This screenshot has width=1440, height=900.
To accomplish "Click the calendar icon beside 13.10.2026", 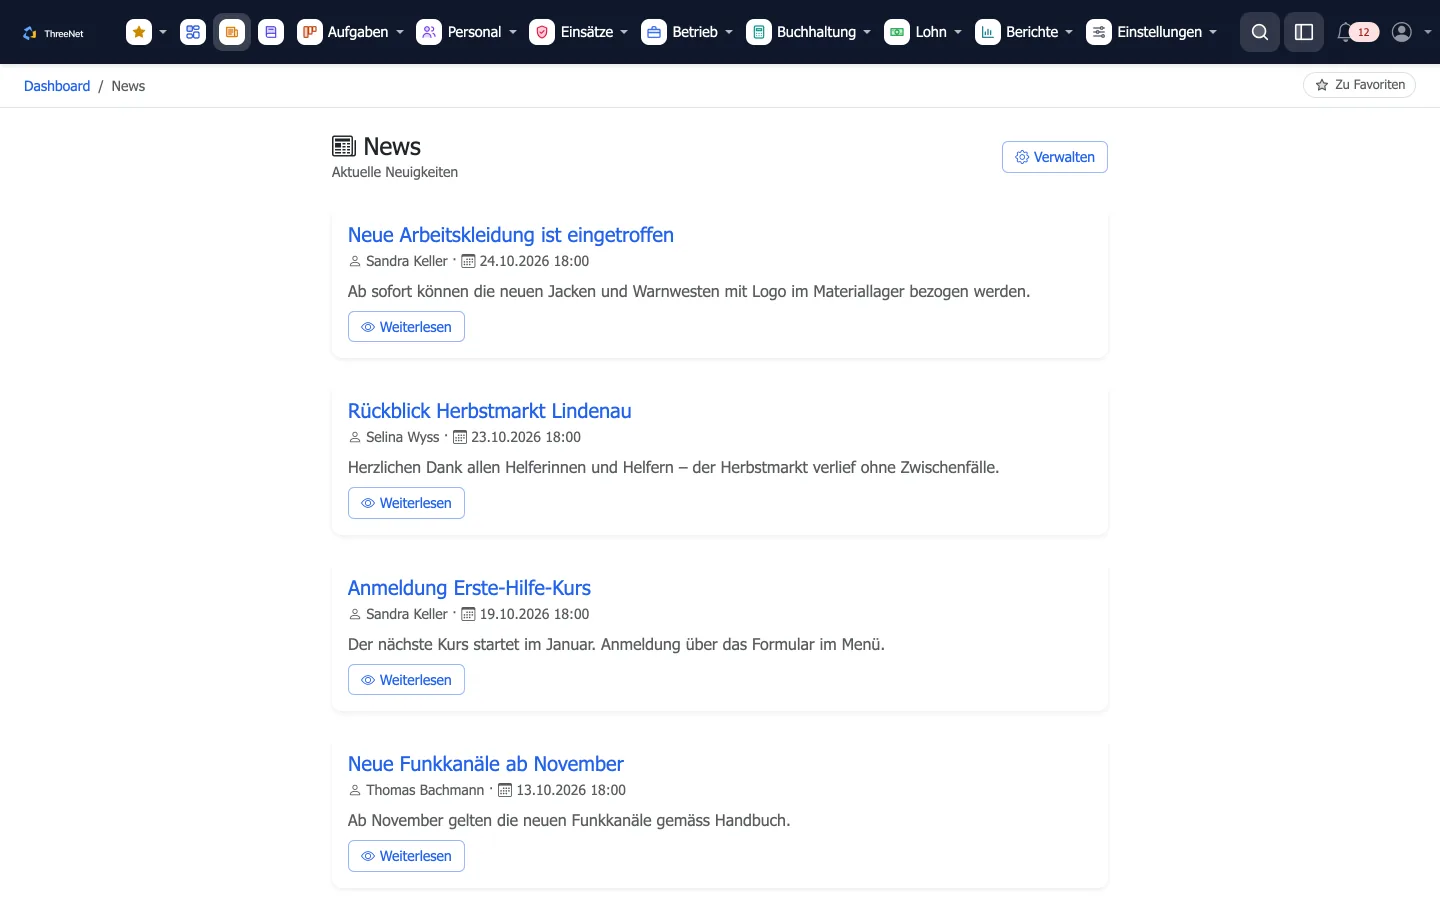I will click(x=505, y=790).
